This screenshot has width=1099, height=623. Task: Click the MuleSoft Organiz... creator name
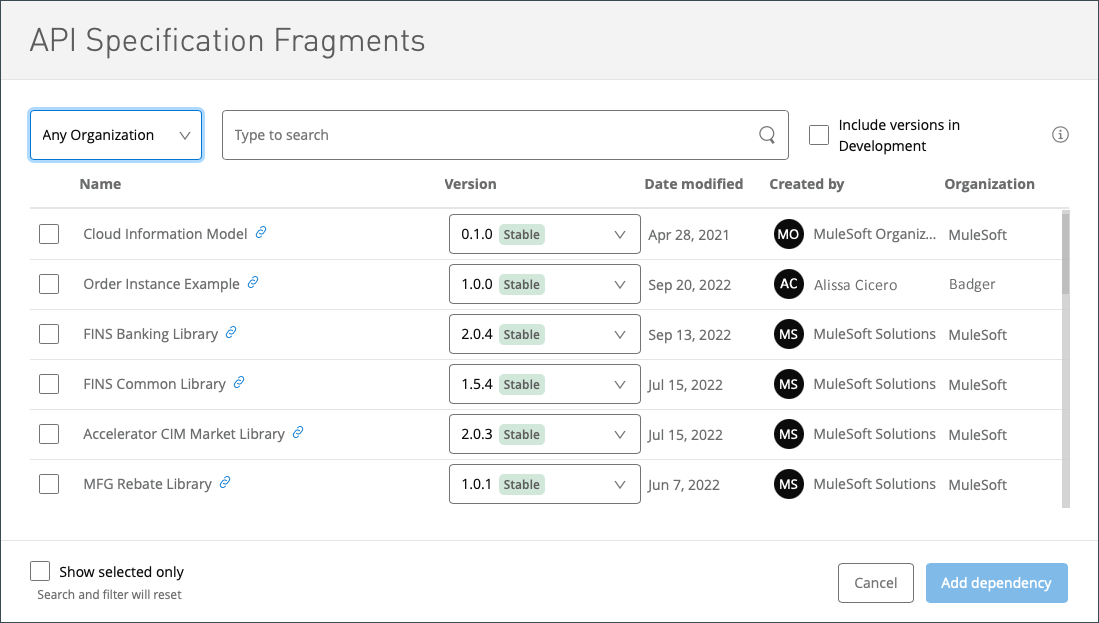[x=875, y=234]
